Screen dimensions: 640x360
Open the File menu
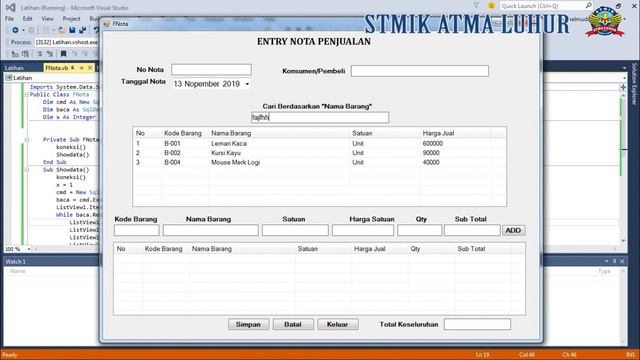click(9, 19)
